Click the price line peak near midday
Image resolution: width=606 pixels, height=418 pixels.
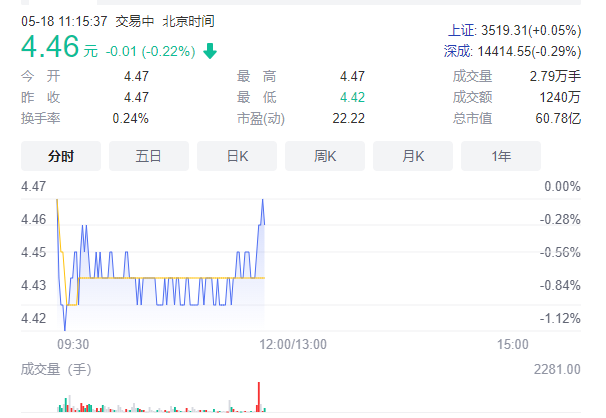click(263, 200)
